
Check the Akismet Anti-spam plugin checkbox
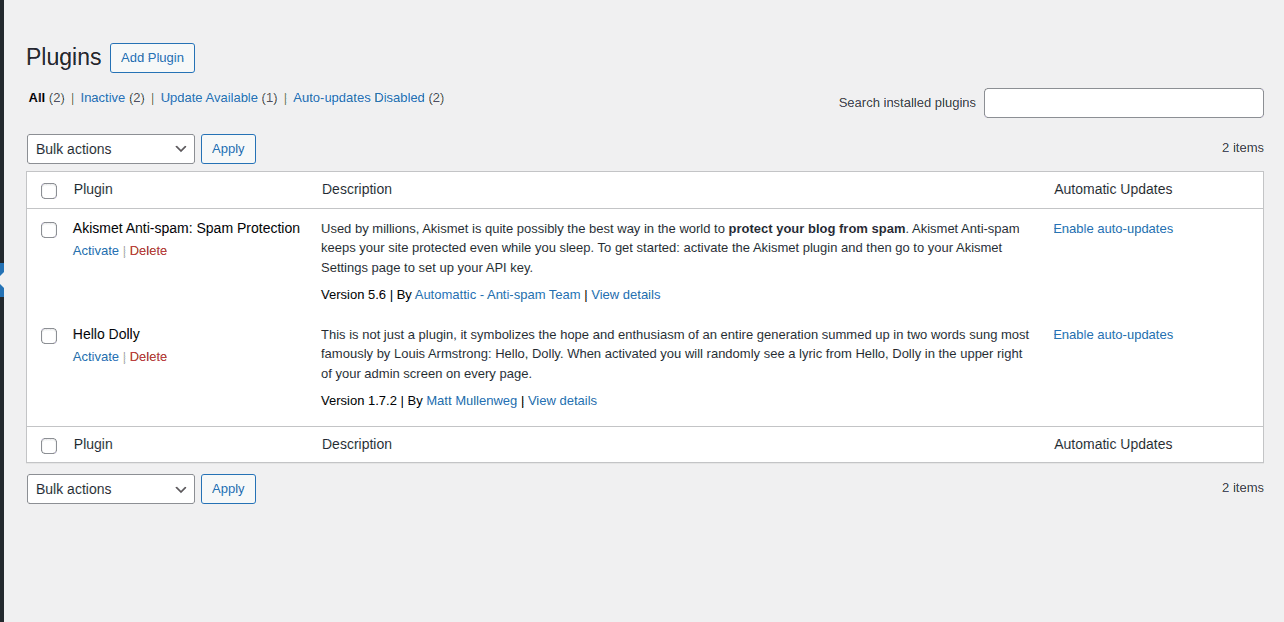[x=49, y=230]
